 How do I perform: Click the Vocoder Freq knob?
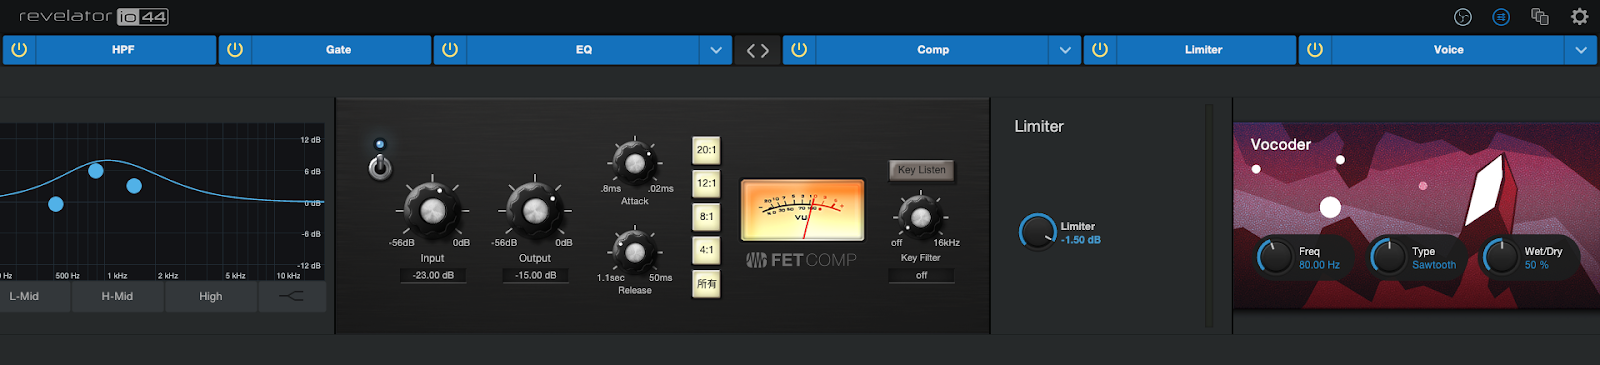click(x=1275, y=257)
